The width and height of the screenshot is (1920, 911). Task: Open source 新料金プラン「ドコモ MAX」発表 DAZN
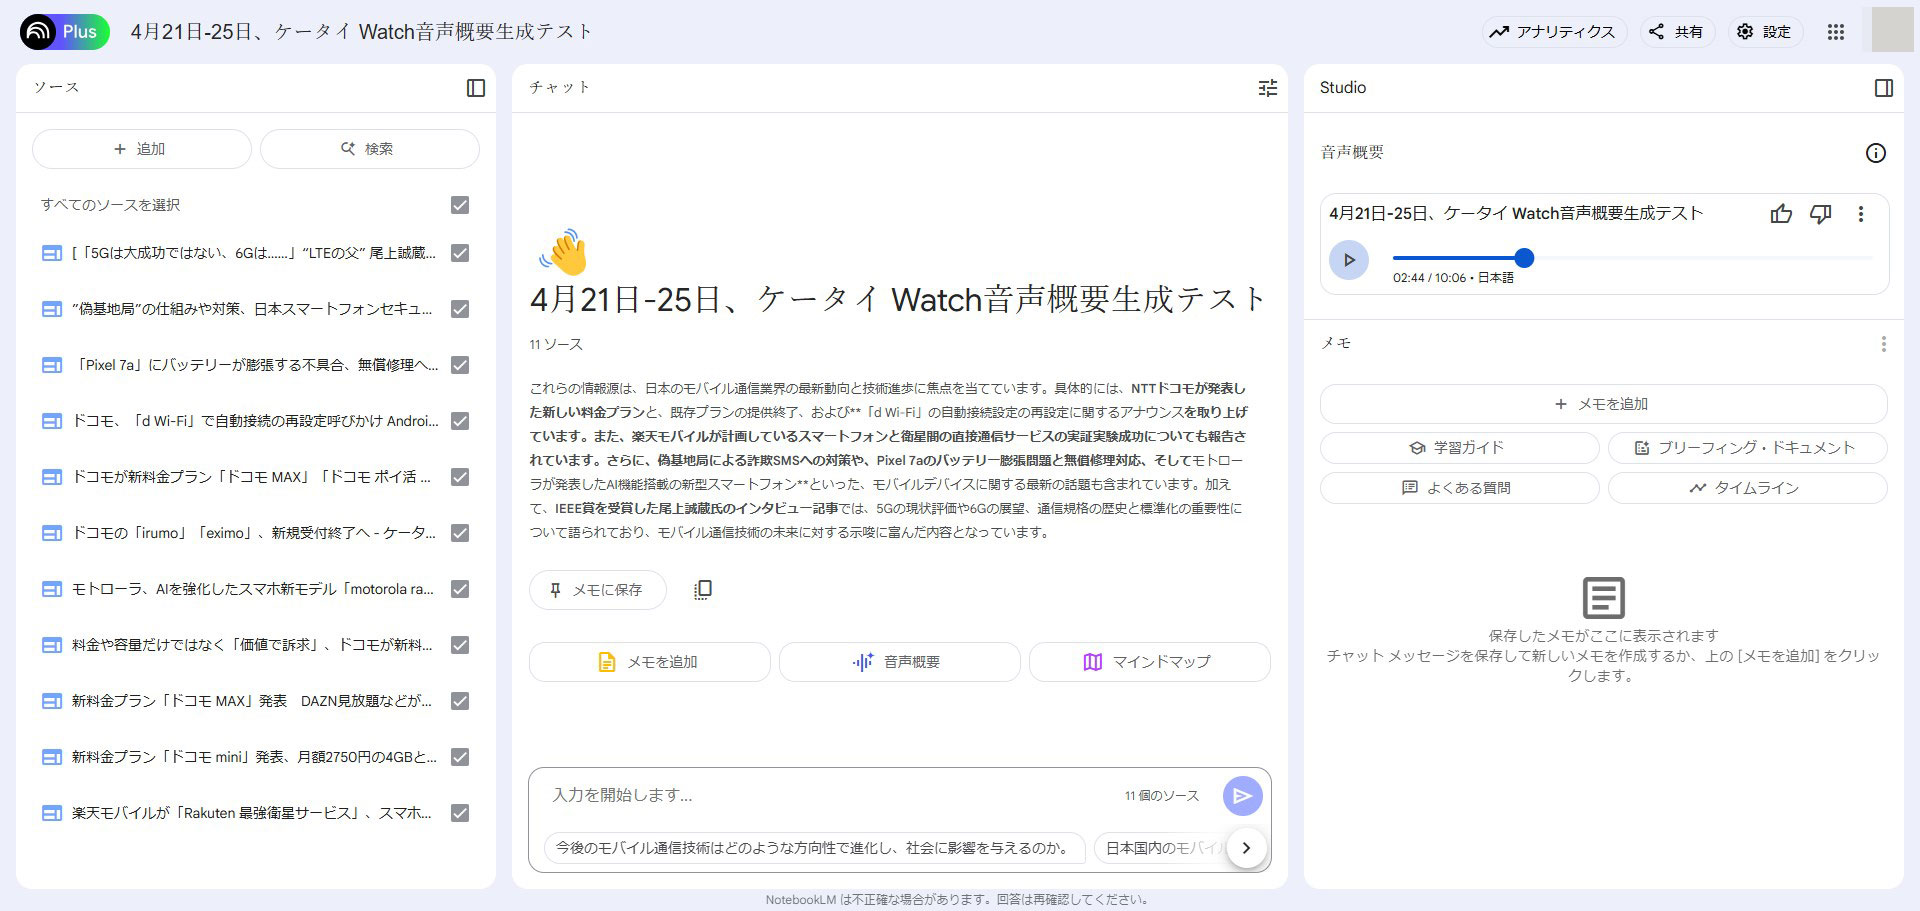coord(252,701)
